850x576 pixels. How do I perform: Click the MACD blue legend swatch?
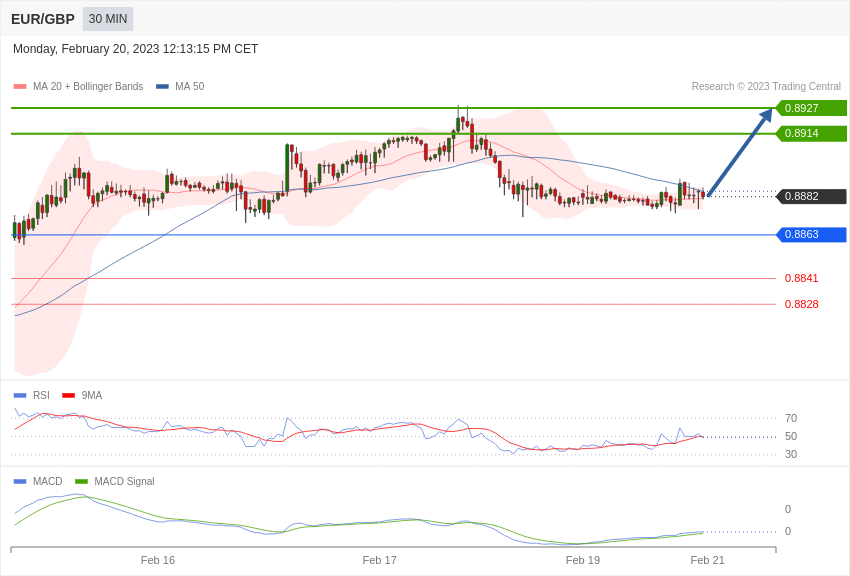(x=20, y=481)
